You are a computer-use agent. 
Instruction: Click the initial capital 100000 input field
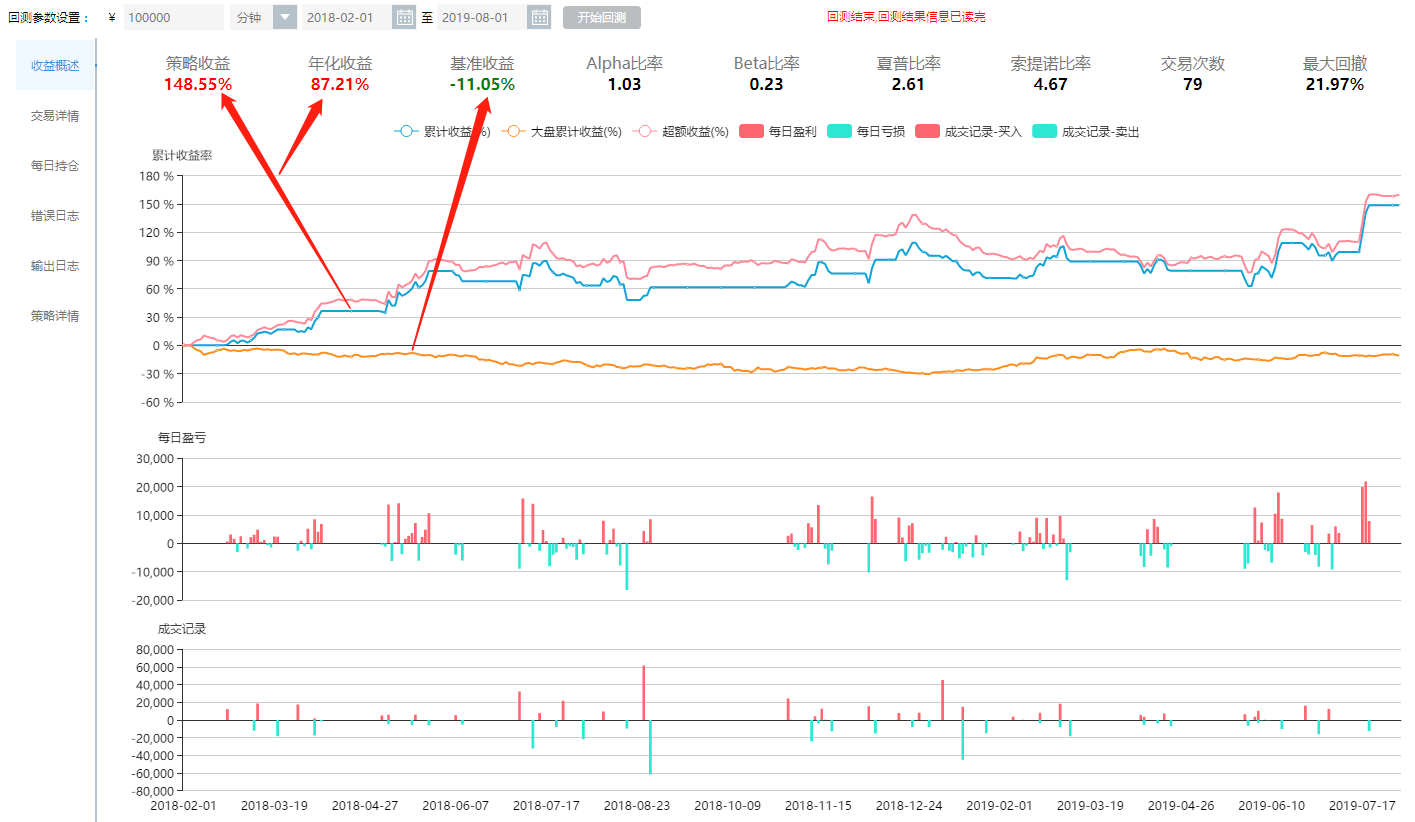(173, 17)
